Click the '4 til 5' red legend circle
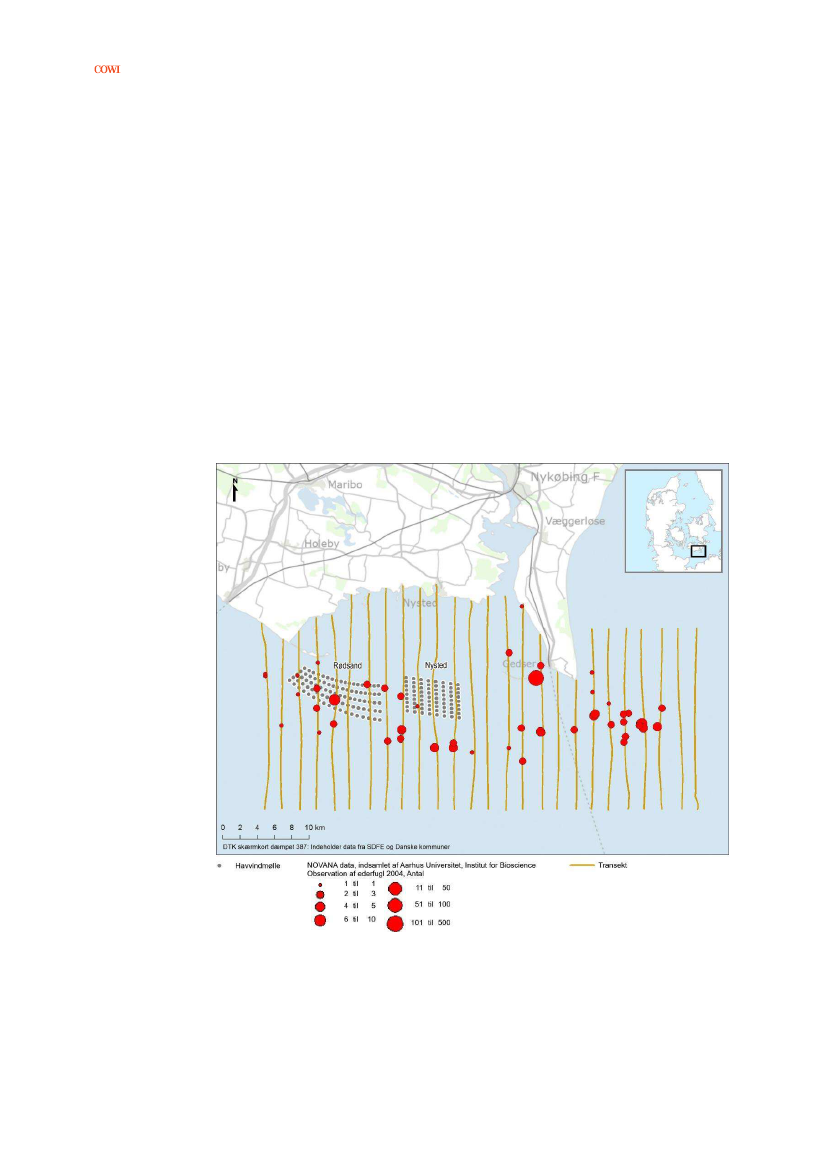The width and height of the screenshot is (827, 1169). [x=320, y=906]
